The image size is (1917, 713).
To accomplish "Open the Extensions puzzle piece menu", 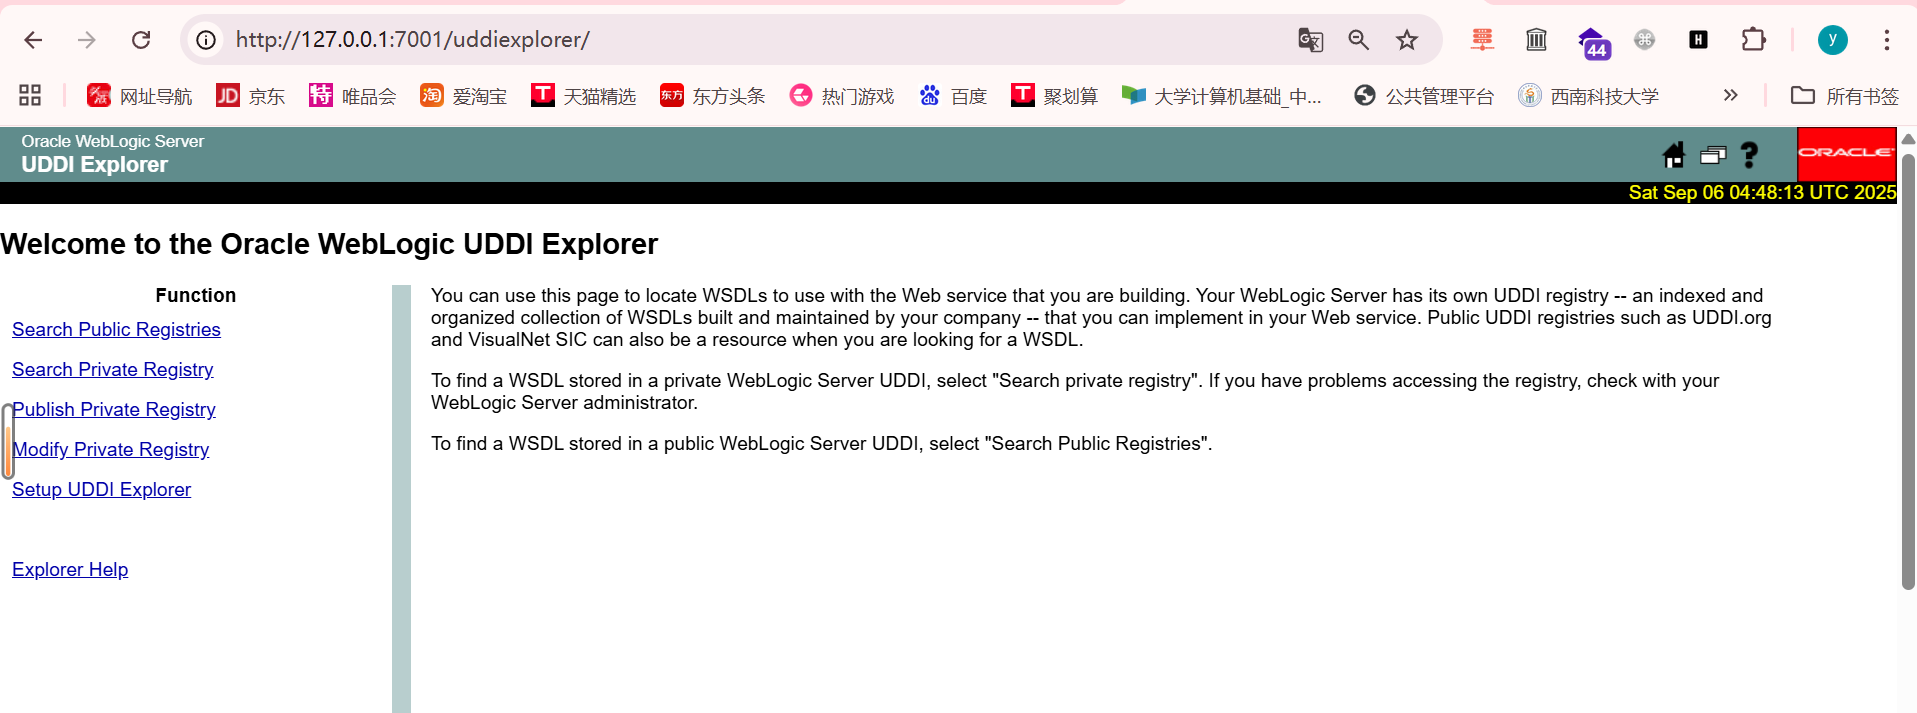I will click(1753, 40).
